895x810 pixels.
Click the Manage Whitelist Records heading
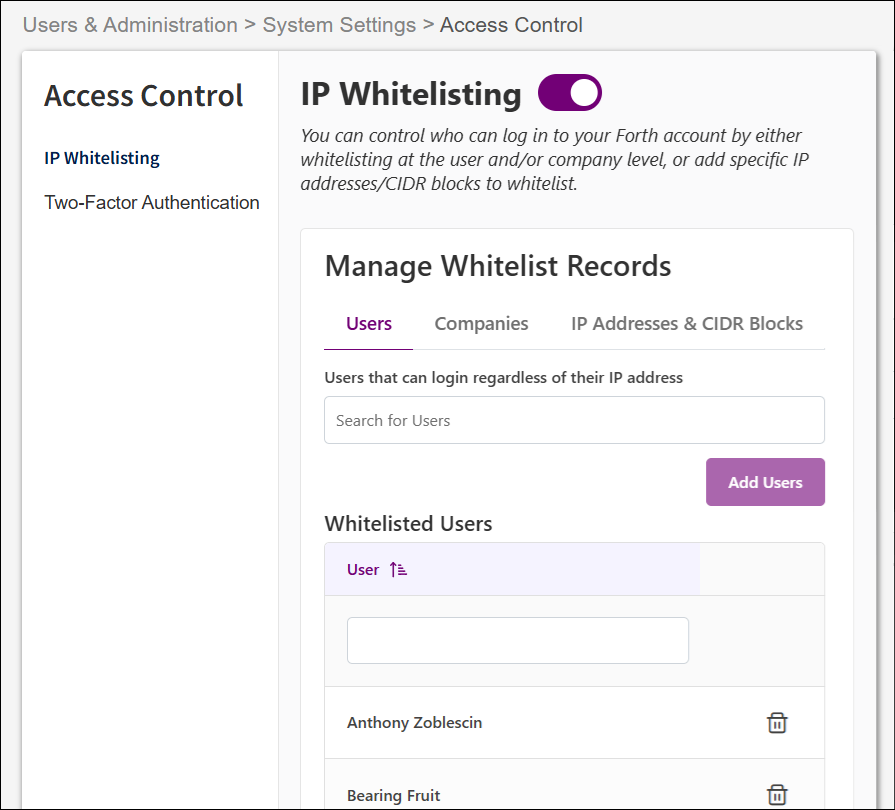tap(498, 266)
